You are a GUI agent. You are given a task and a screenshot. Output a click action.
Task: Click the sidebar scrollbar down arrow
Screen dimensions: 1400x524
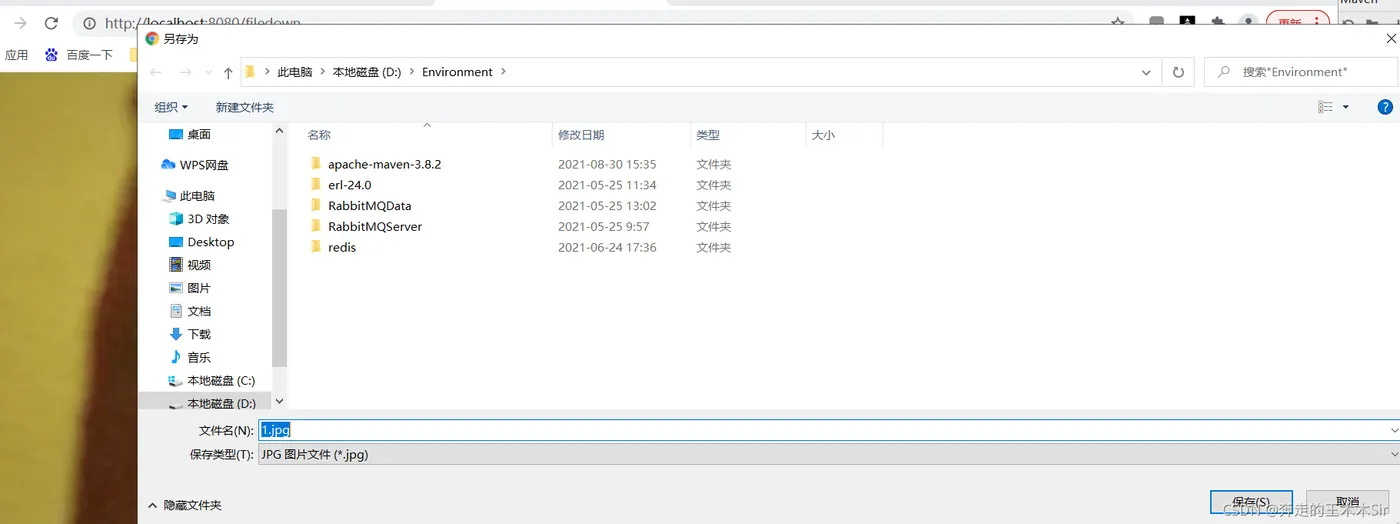pyautogui.click(x=280, y=401)
